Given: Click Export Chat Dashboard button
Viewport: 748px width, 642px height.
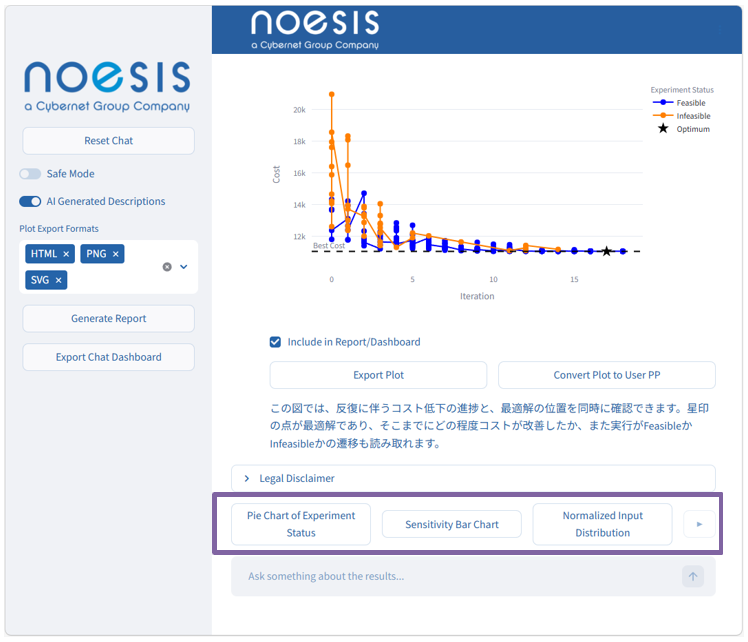Looking at the screenshot, I should click(x=108, y=357).
